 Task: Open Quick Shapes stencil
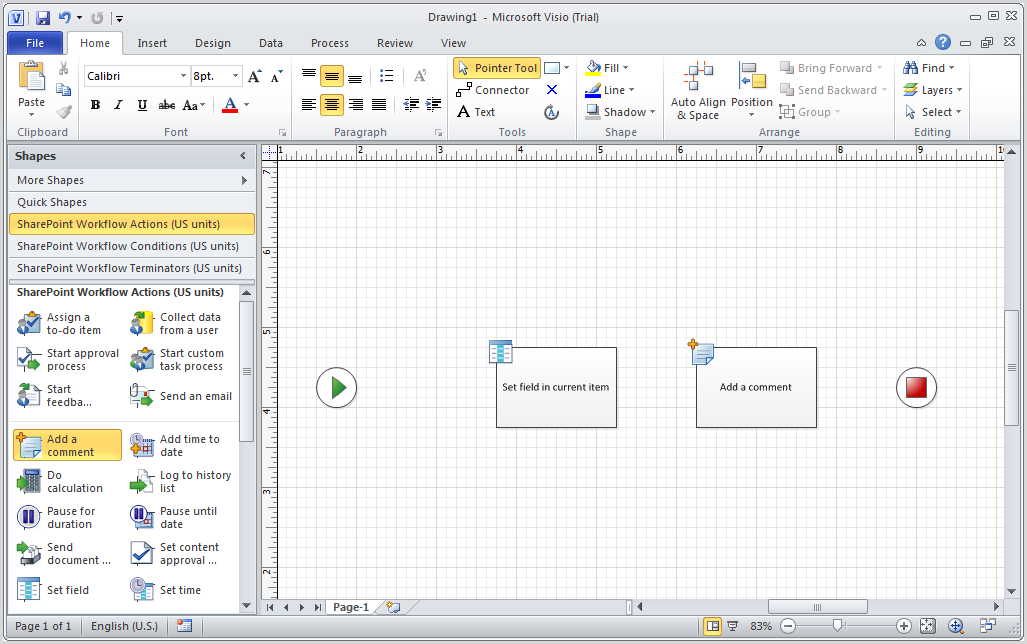pyautogui.click(x=132, y=202)
